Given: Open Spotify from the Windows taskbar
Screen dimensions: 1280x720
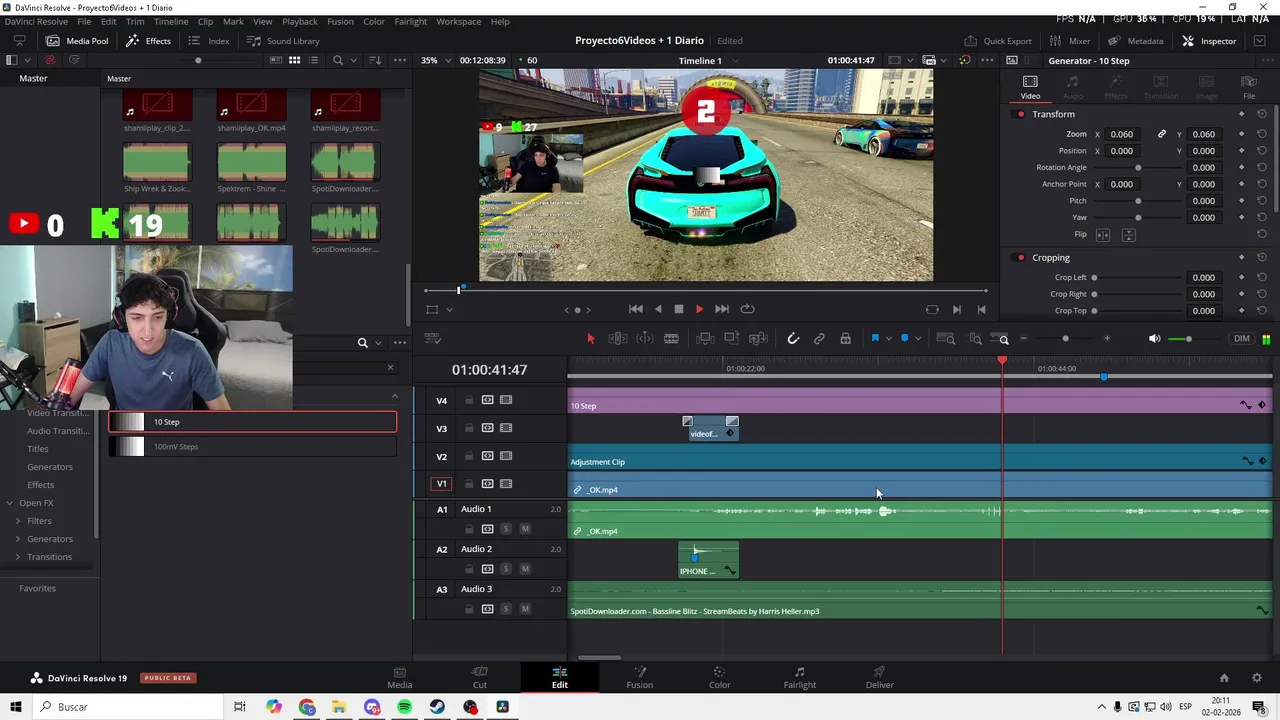Looking at the screenshot, I should coord(404,707).
